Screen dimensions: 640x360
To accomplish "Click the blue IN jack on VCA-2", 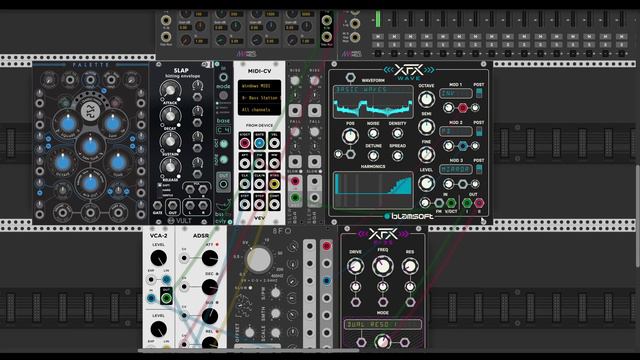I will point(151,298).
